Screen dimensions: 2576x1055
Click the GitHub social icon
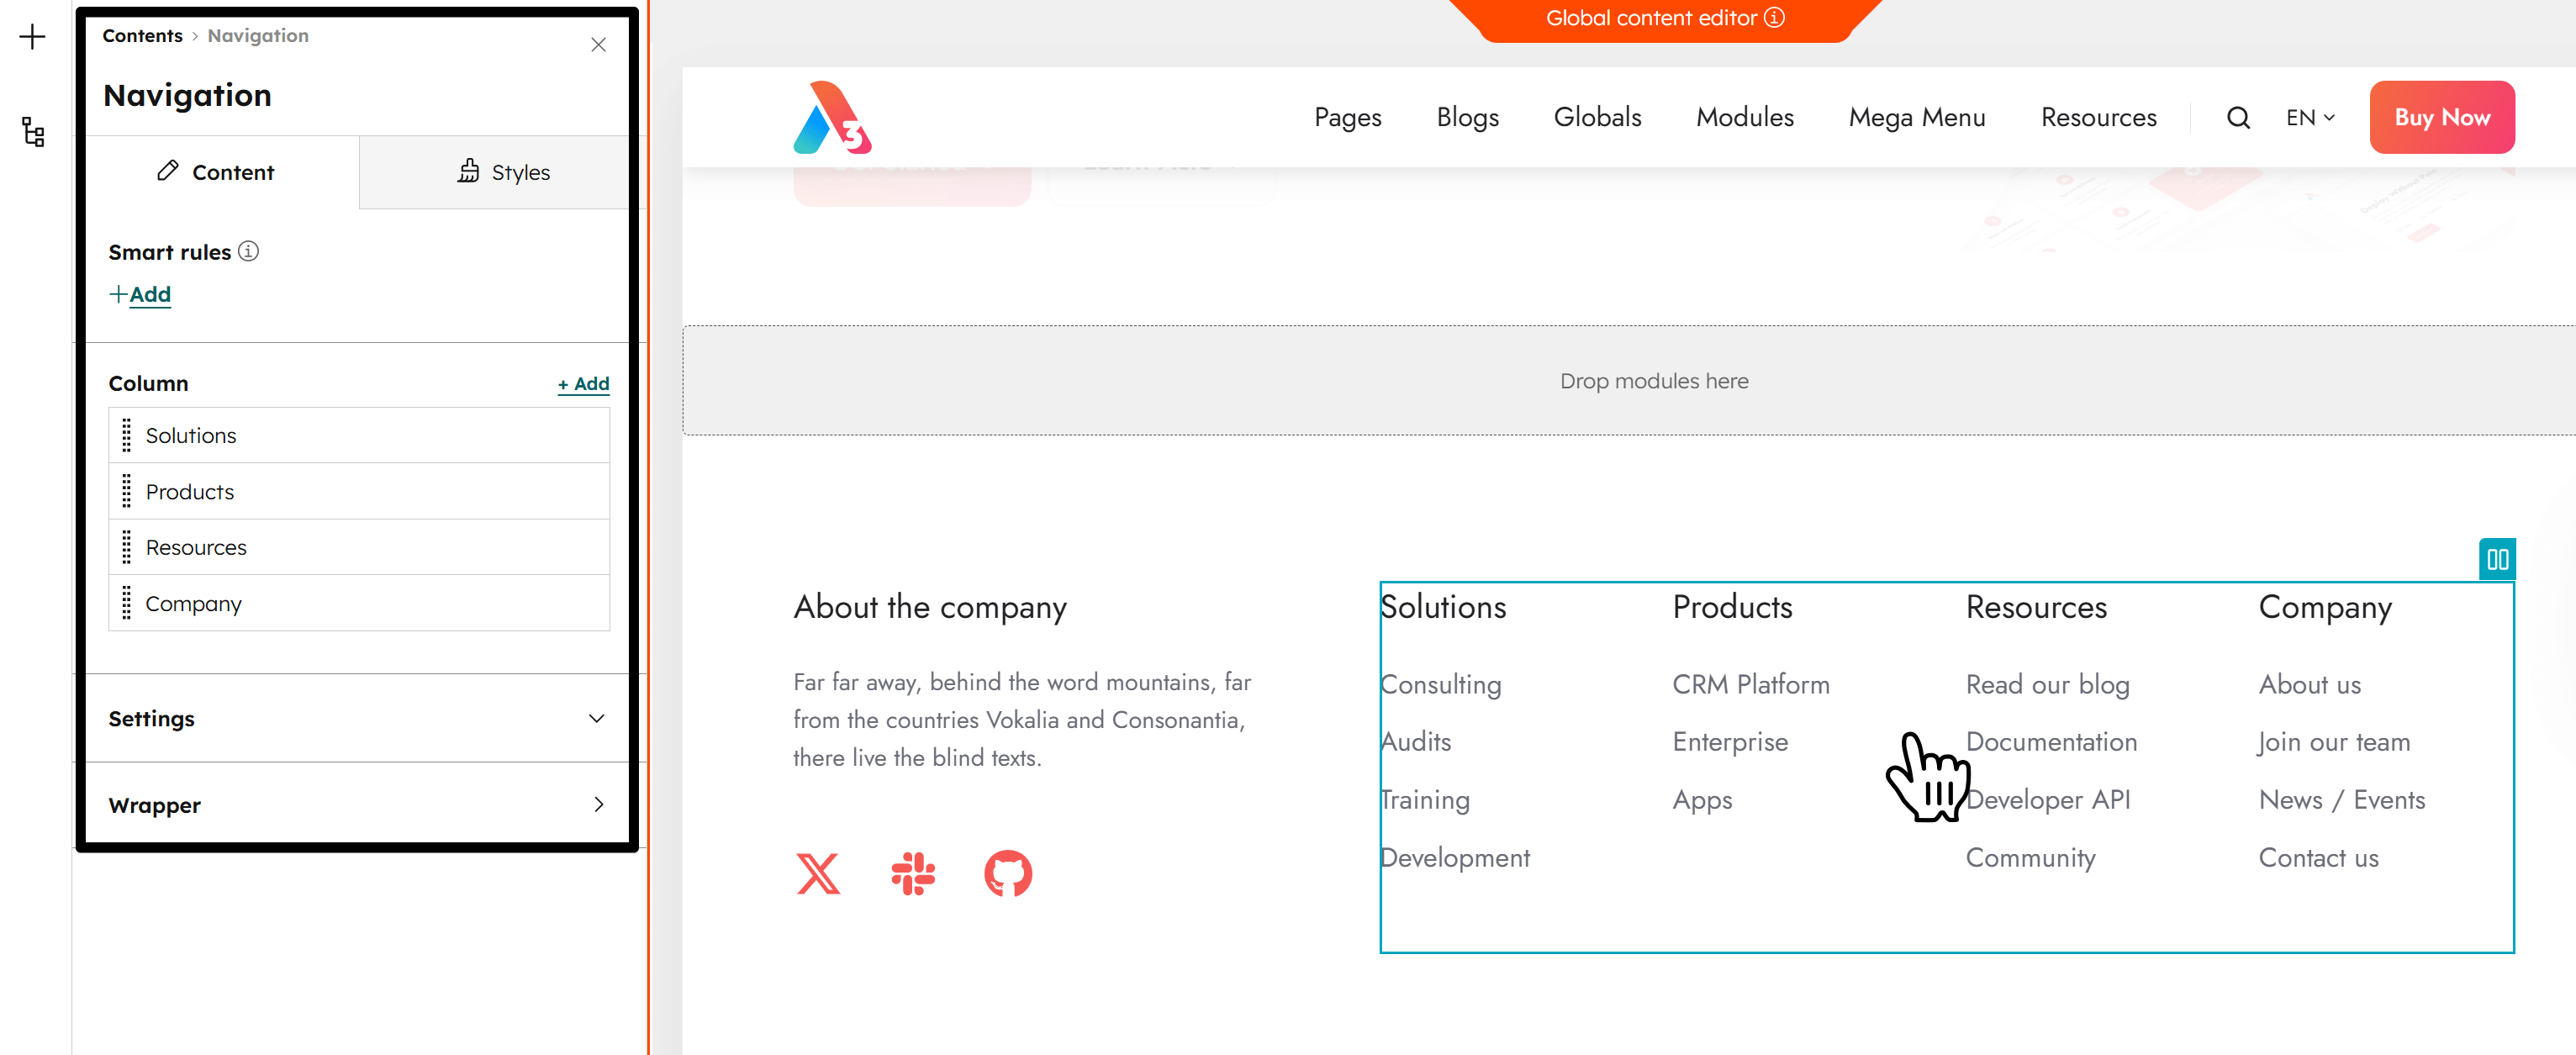click(1008, 873)
